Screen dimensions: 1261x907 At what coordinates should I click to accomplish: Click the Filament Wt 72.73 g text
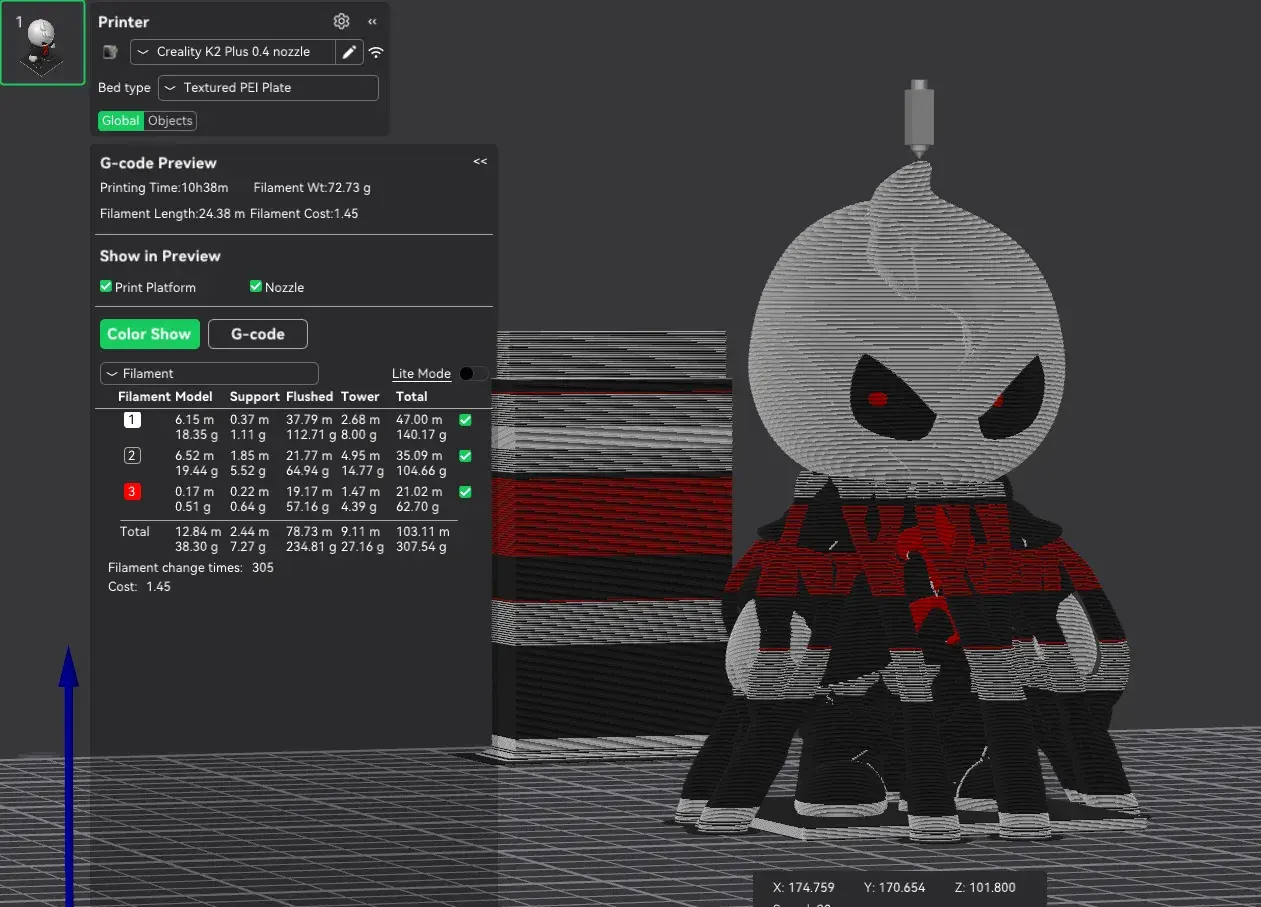click(312, 188)
